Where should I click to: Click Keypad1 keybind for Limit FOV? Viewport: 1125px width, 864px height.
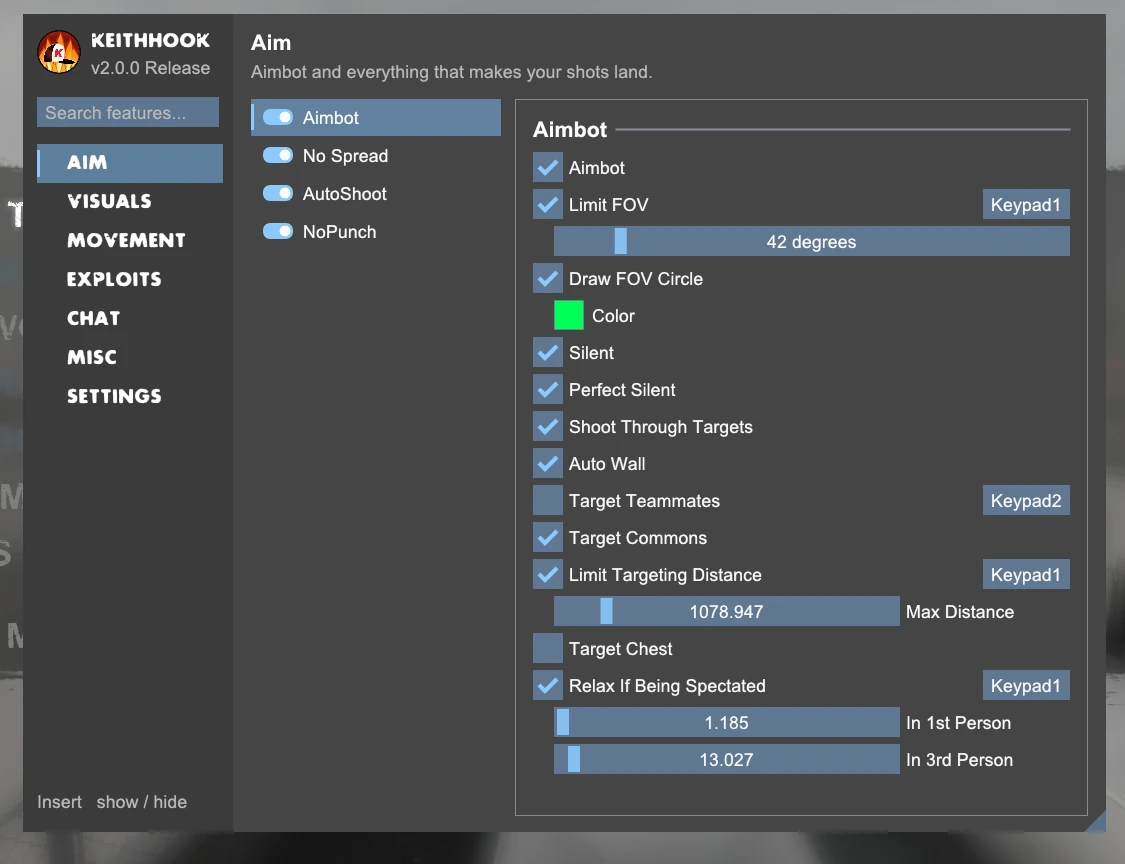pyautogui.click(x=1026, y=205)
